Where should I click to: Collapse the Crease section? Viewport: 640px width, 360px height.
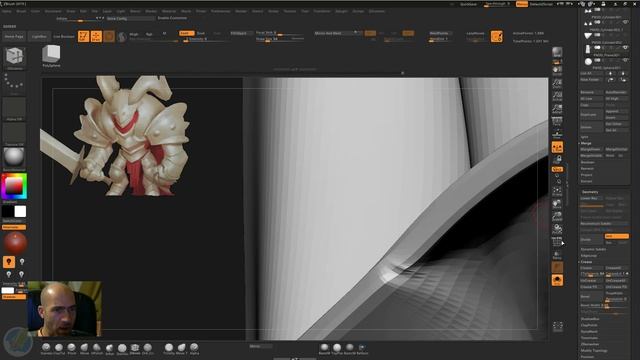[x=586, y=262]
